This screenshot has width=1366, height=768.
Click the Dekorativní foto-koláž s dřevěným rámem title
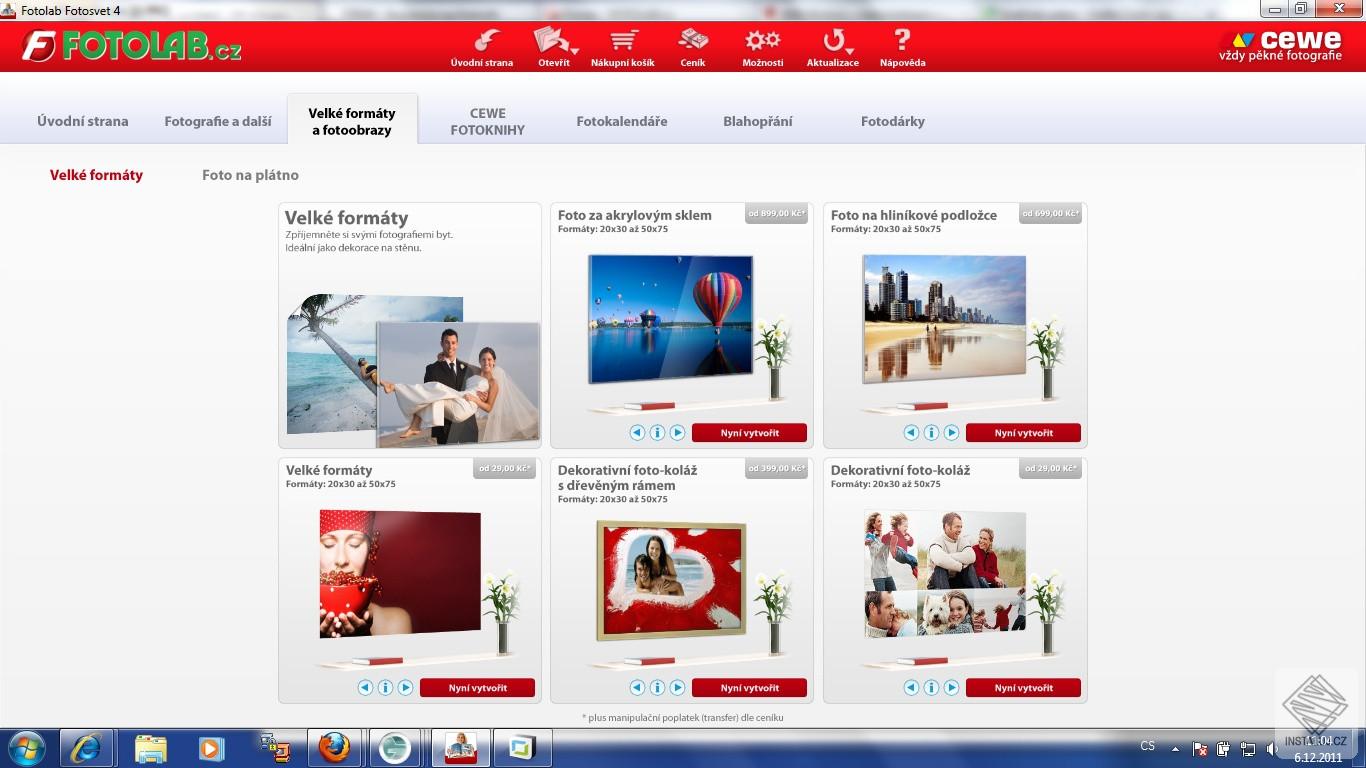click(628, 478)
